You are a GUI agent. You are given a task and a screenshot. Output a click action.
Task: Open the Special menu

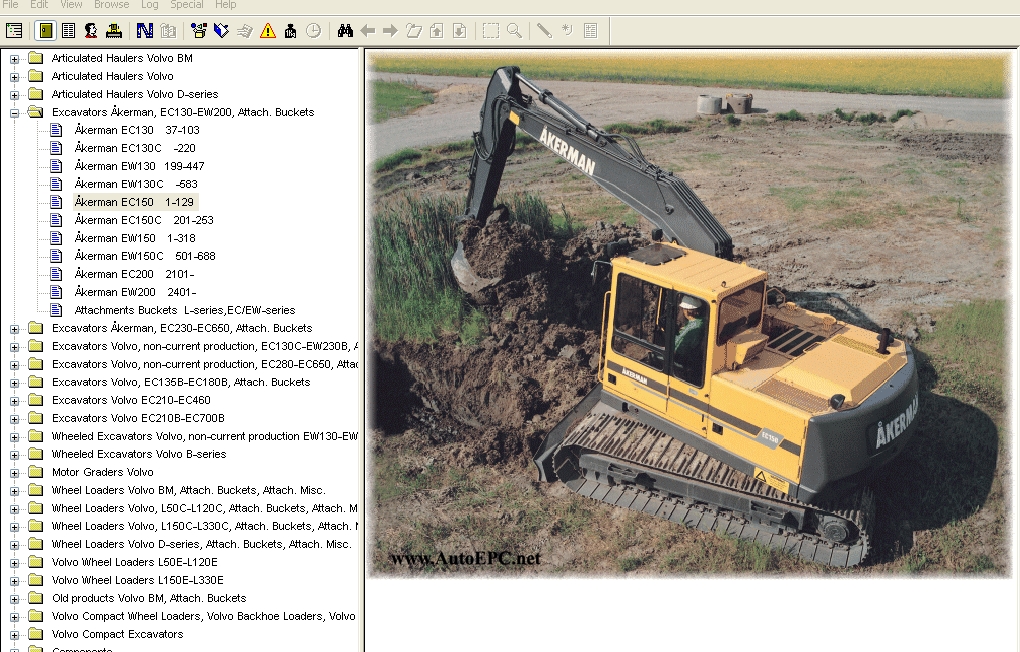[x=187, y=5]
